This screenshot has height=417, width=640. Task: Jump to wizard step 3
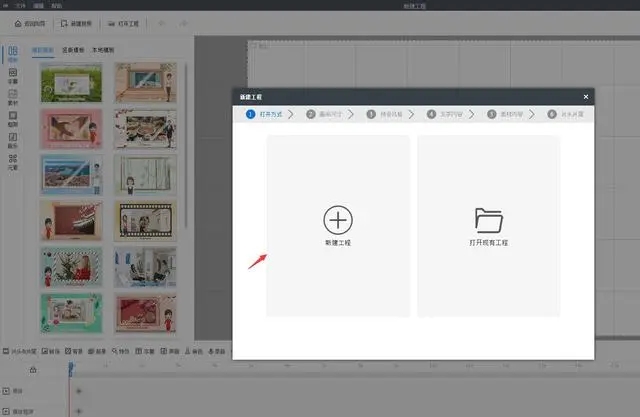coord(384,114)
